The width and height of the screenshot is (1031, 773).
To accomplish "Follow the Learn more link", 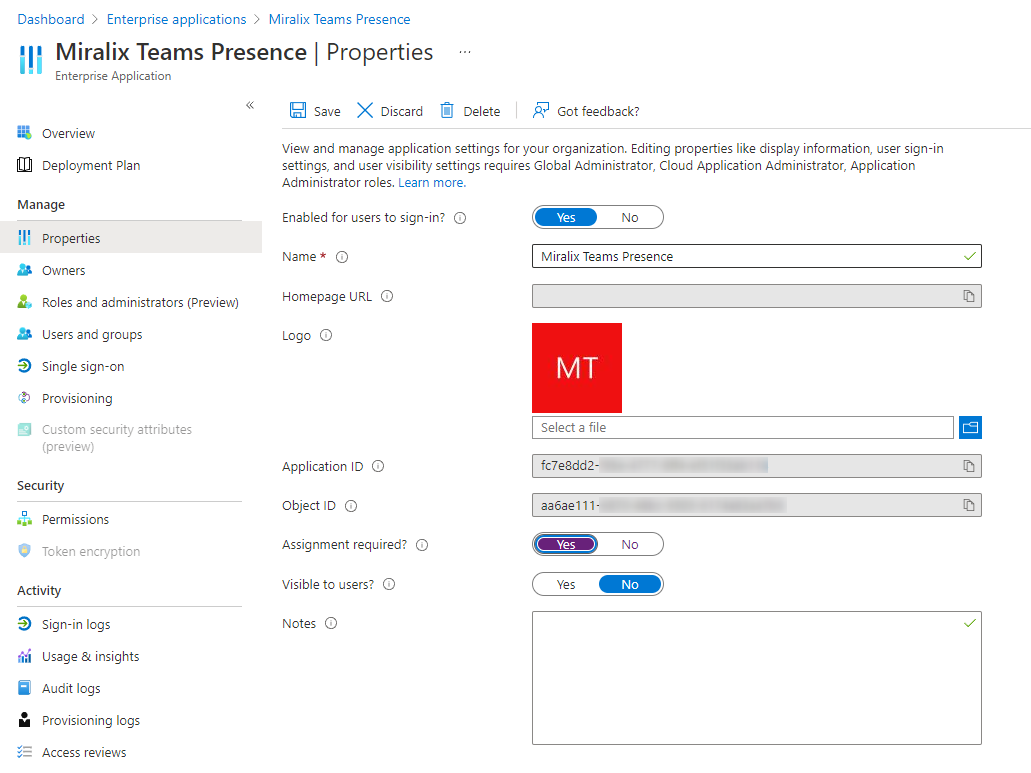I will 431,183.
